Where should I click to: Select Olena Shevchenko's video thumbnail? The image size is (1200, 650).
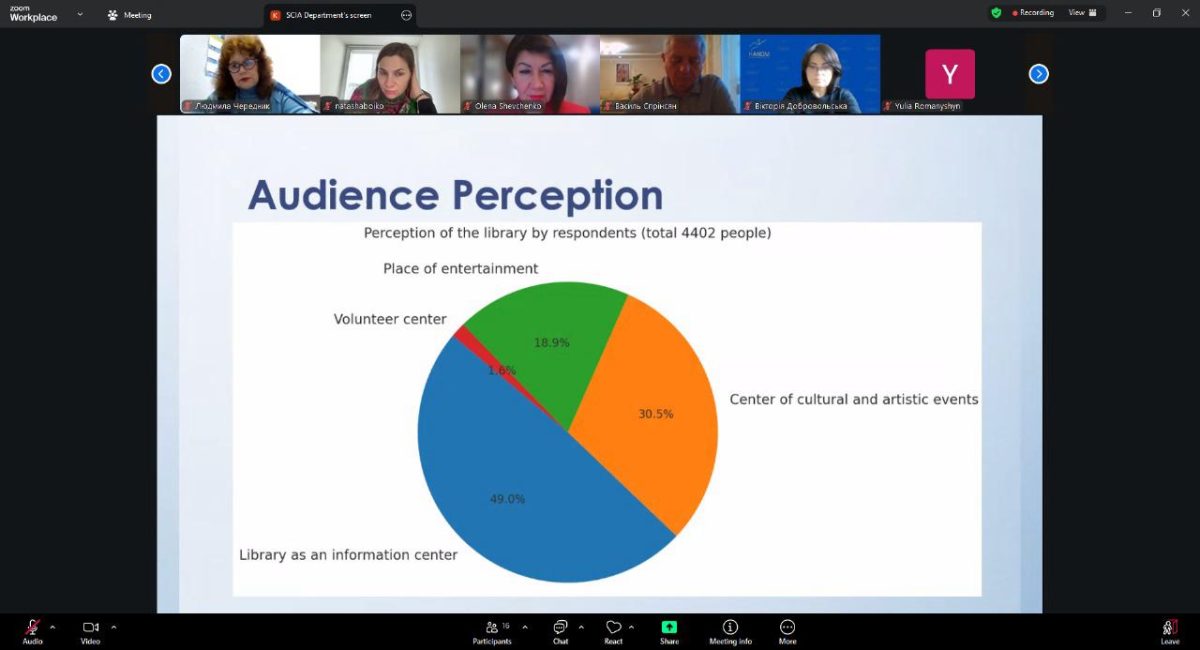(x=530, y=73)
